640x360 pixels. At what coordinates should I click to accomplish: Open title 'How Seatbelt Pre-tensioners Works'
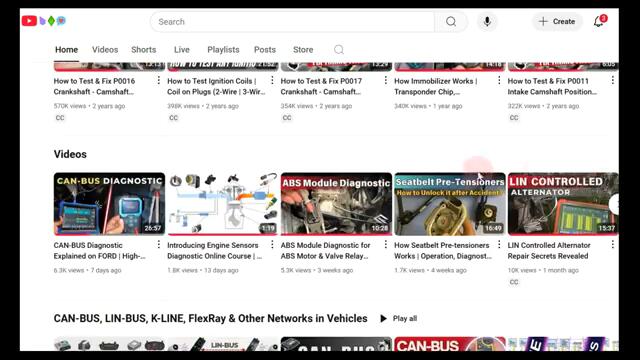[443, 251]
